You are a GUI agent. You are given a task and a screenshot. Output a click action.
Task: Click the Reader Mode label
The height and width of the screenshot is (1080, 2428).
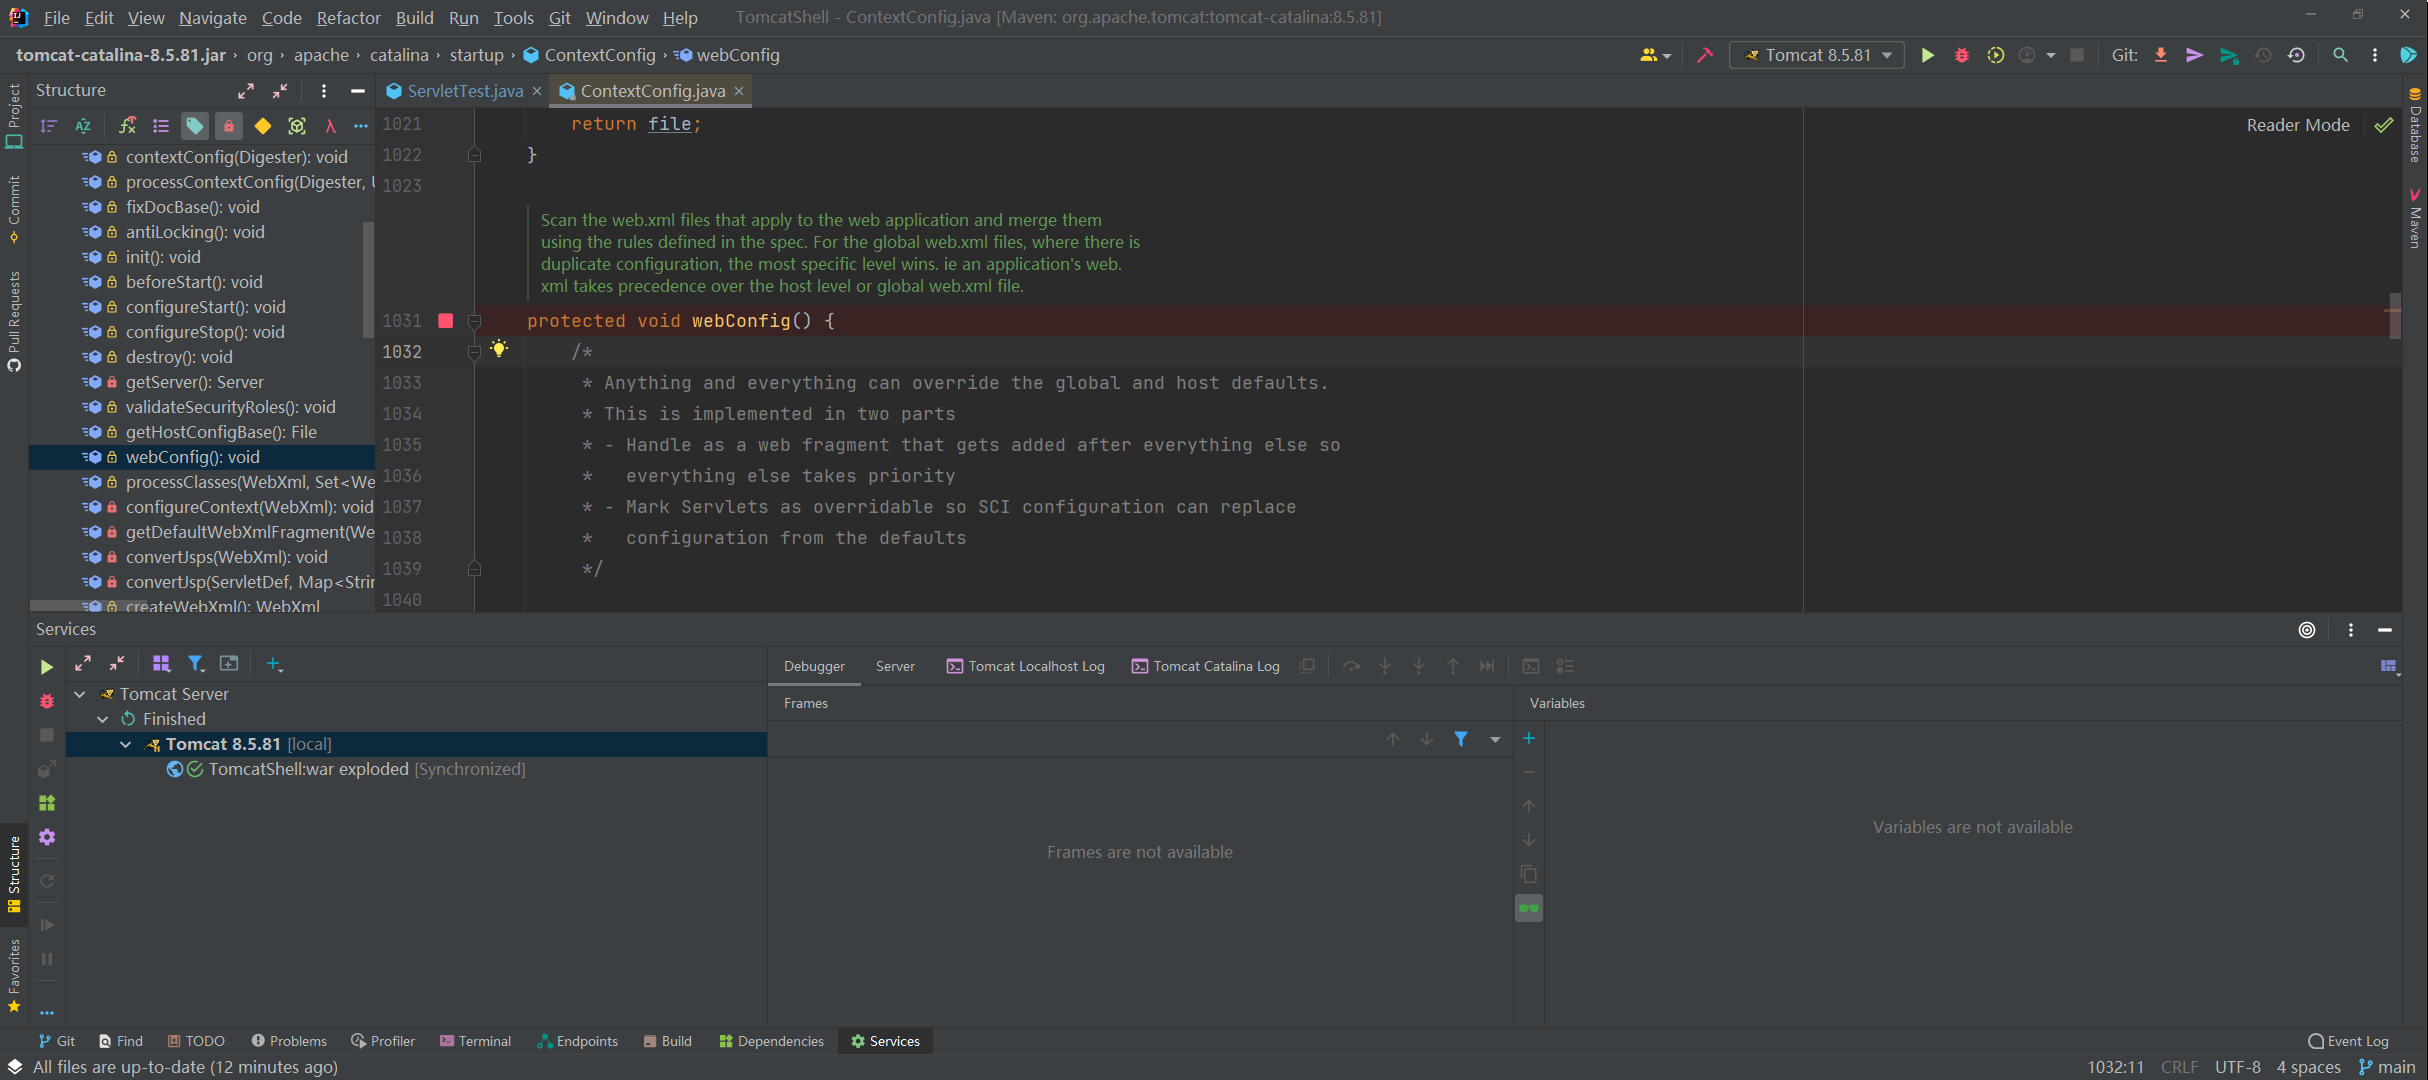(x=2297, y=125)
